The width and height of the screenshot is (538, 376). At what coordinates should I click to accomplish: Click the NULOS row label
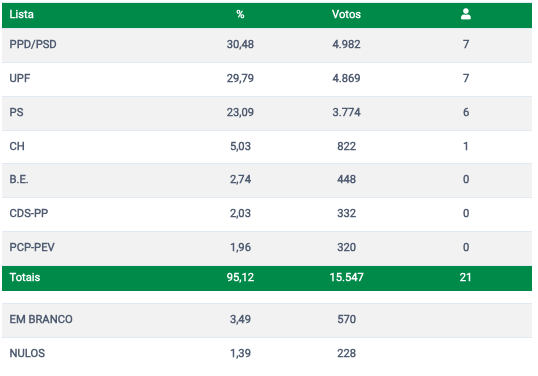pyautogui.click(x=27, y=353)
